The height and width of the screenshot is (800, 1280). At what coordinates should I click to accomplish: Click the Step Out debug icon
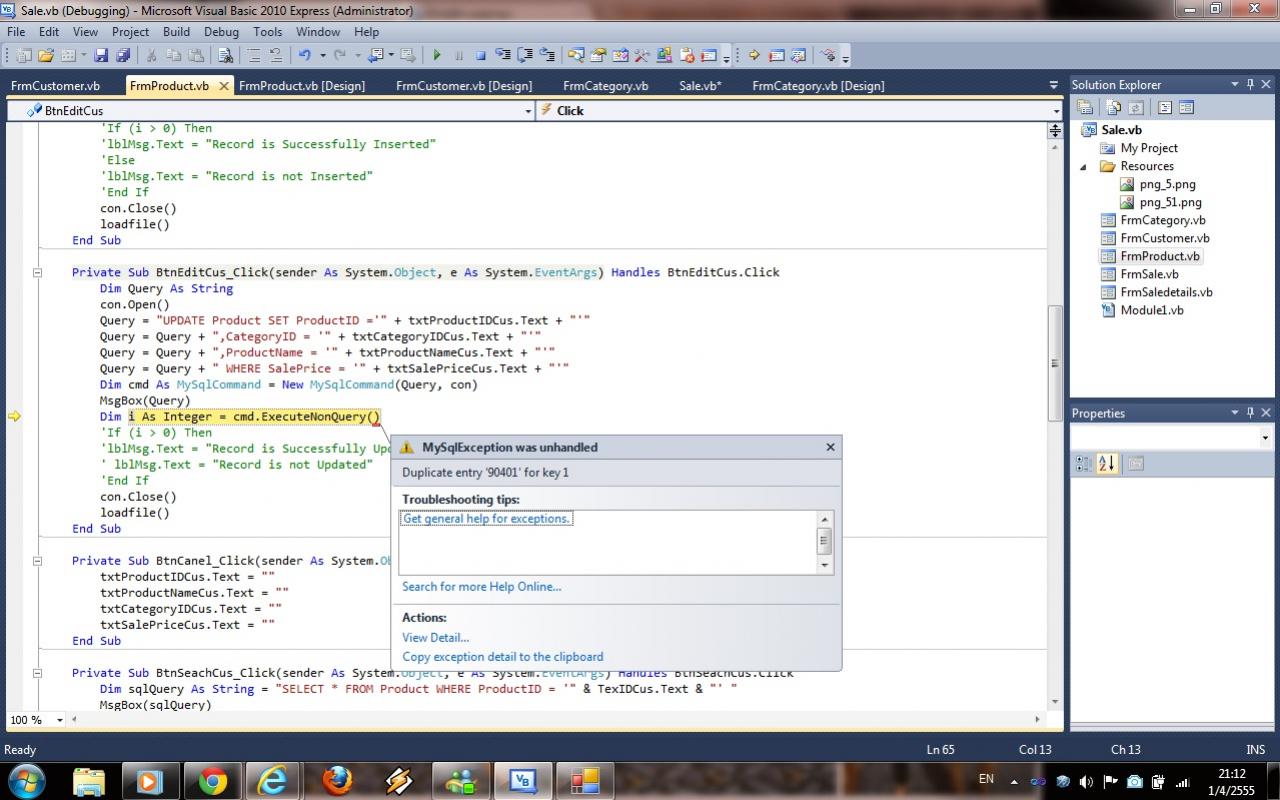(547, 55)
